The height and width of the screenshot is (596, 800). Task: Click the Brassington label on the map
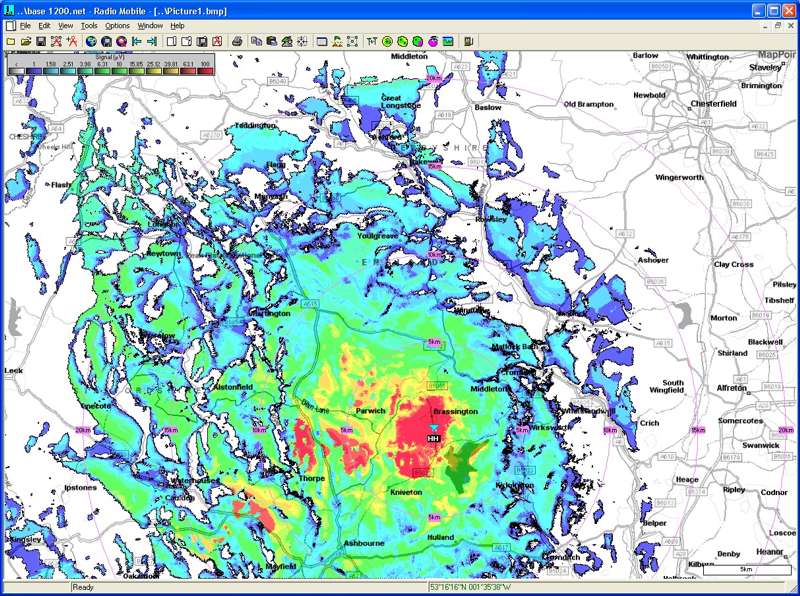point(456,411)
